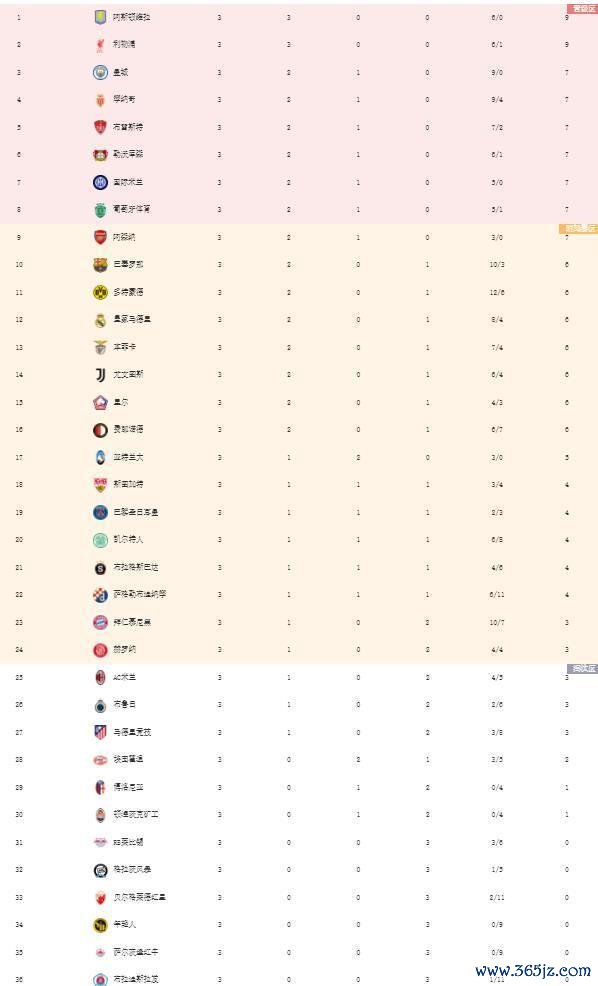Open the Paris Saint-Germain badge in row 19
Viewport: 598px width, 986px height.
pos(100,512)
